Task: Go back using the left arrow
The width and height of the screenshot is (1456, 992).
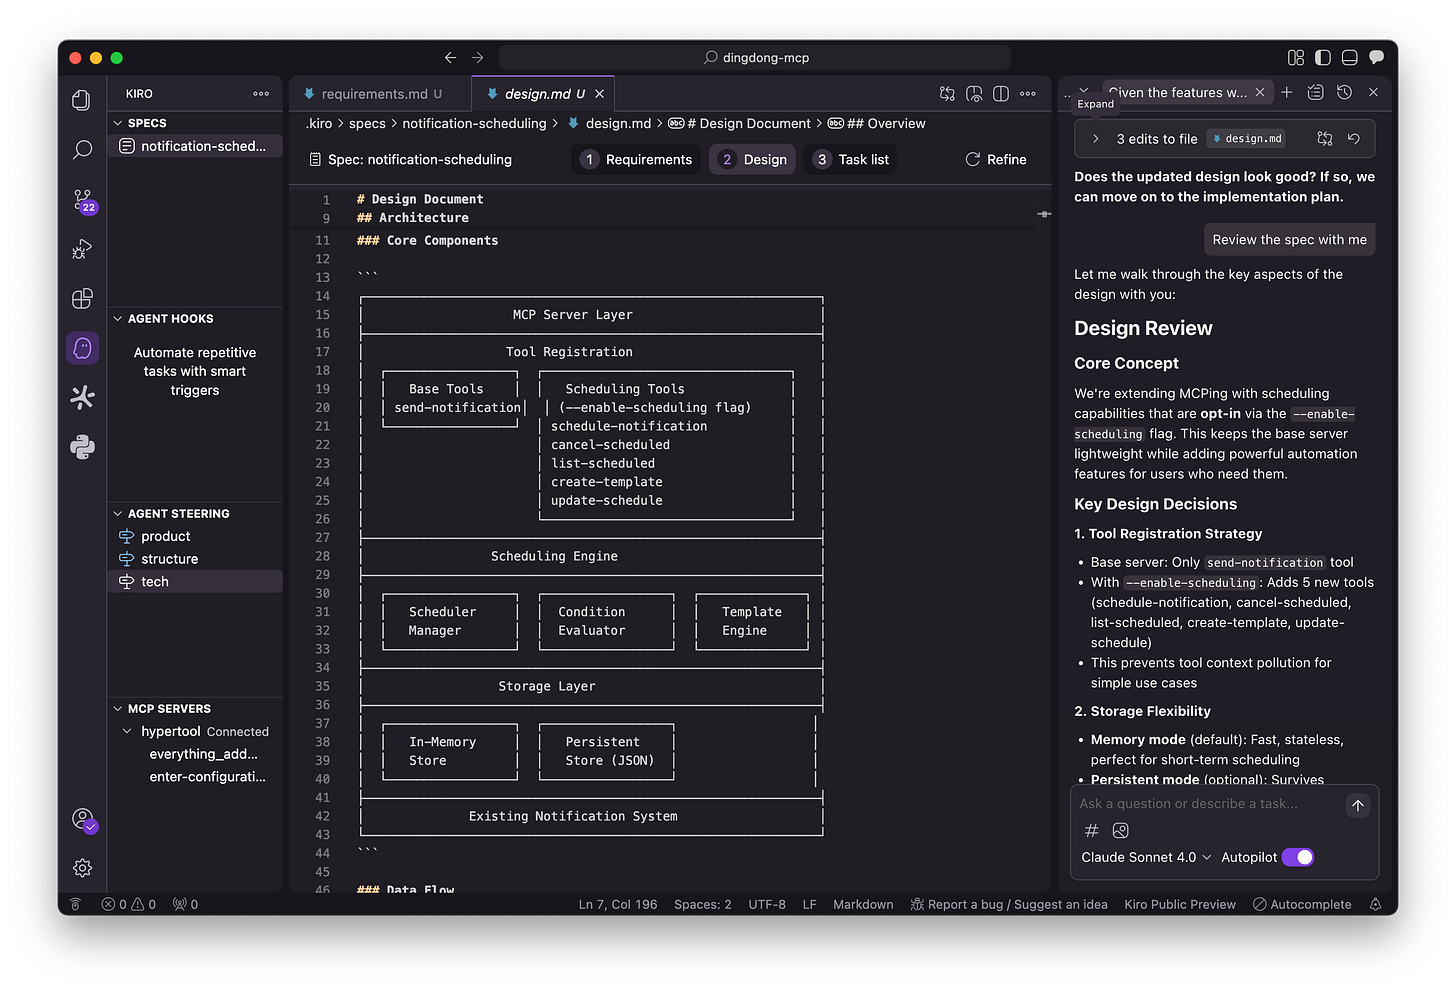Action: 450,58
